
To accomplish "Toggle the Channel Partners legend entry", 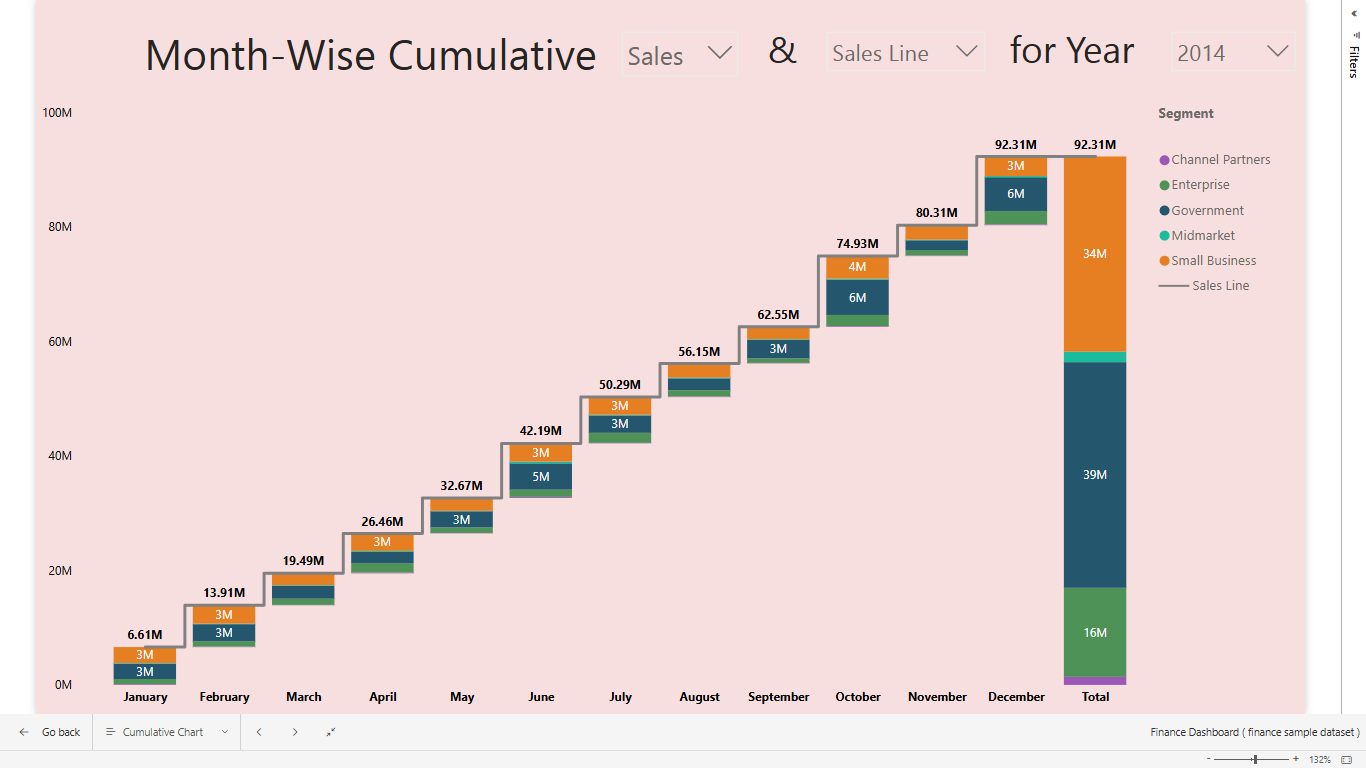I will (1222, 159).
